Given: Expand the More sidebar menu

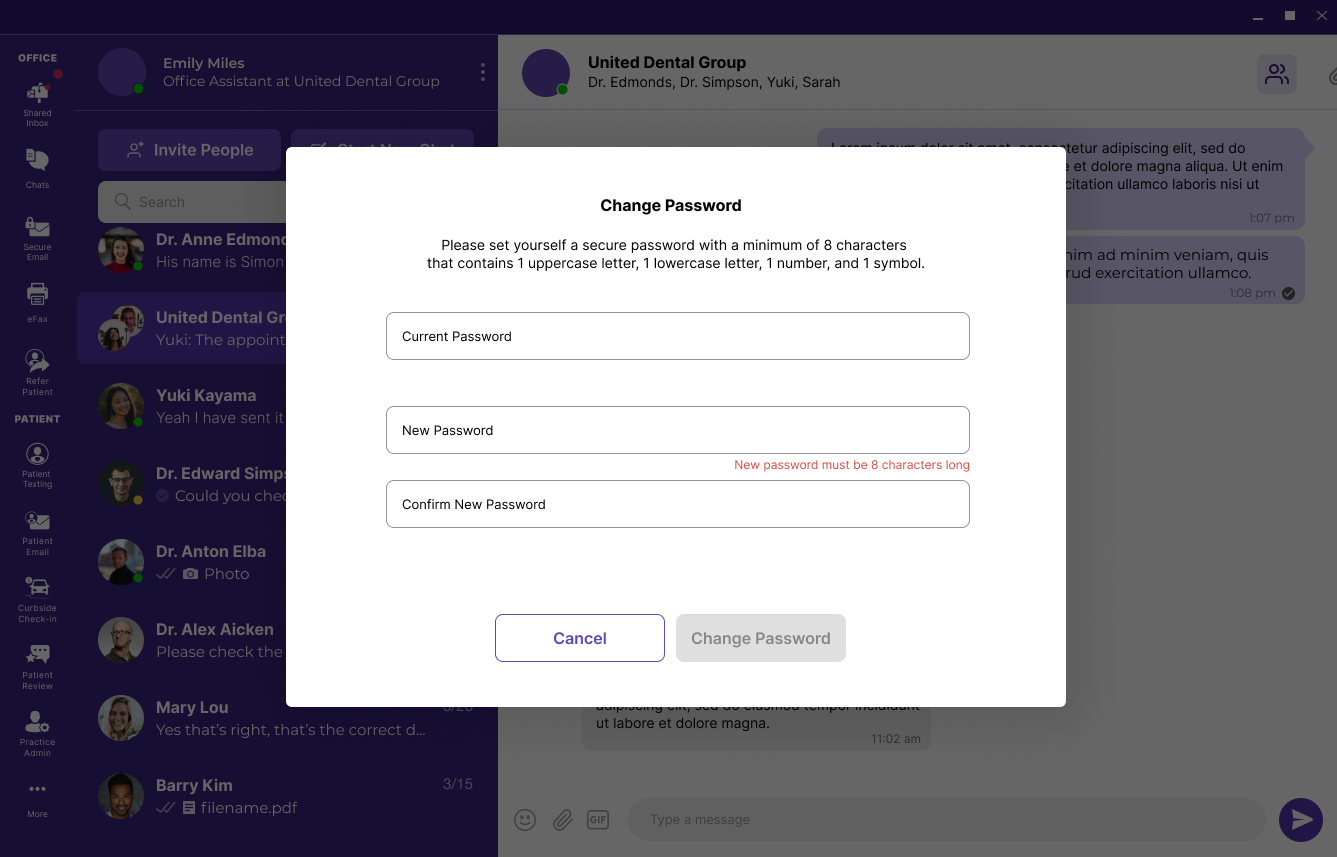Looking at the screenshot, I should [37, 790].
